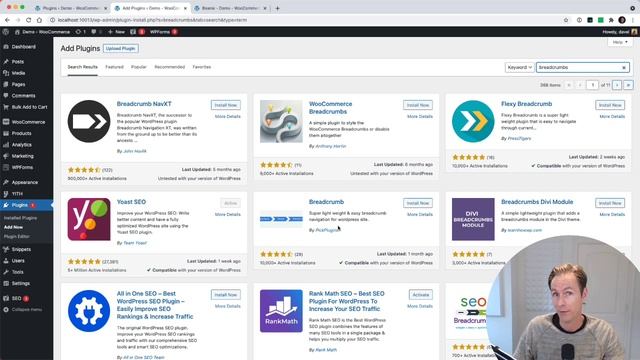This screenshot has width=640, height=360.
Task: Open Products in the sidebar
Action: 21,133
